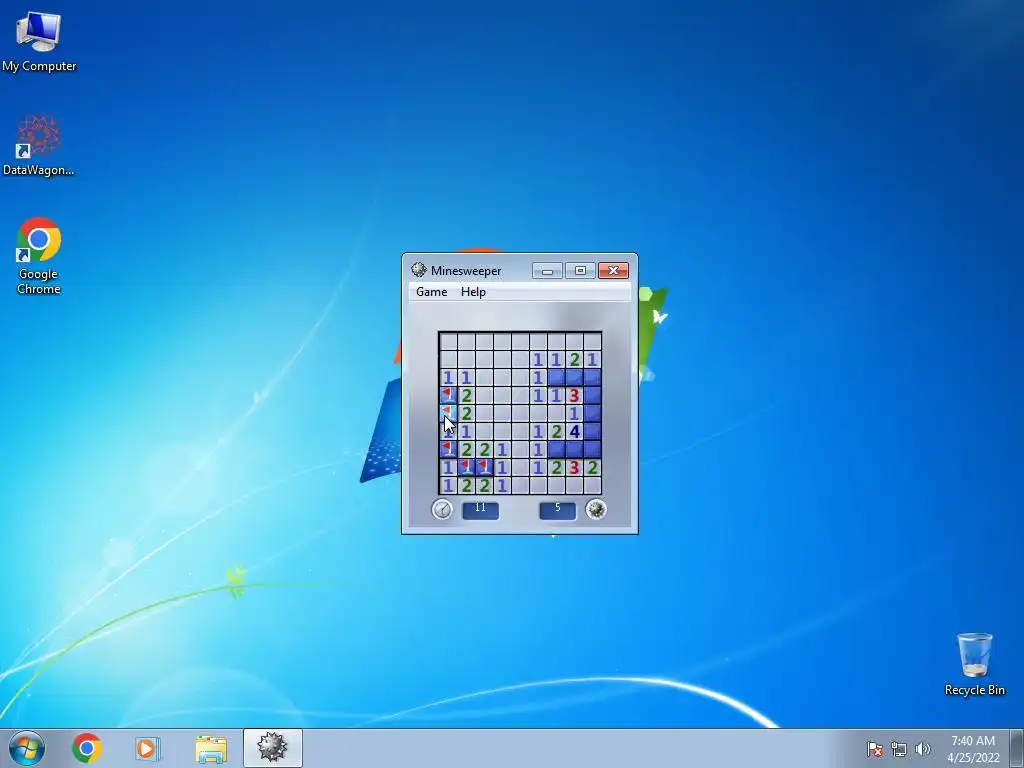Click the volume speaker tray icon
Image resolution: width=1024 pixels, height=768 pixels.
pyautogui.click(x=922, y=749)
